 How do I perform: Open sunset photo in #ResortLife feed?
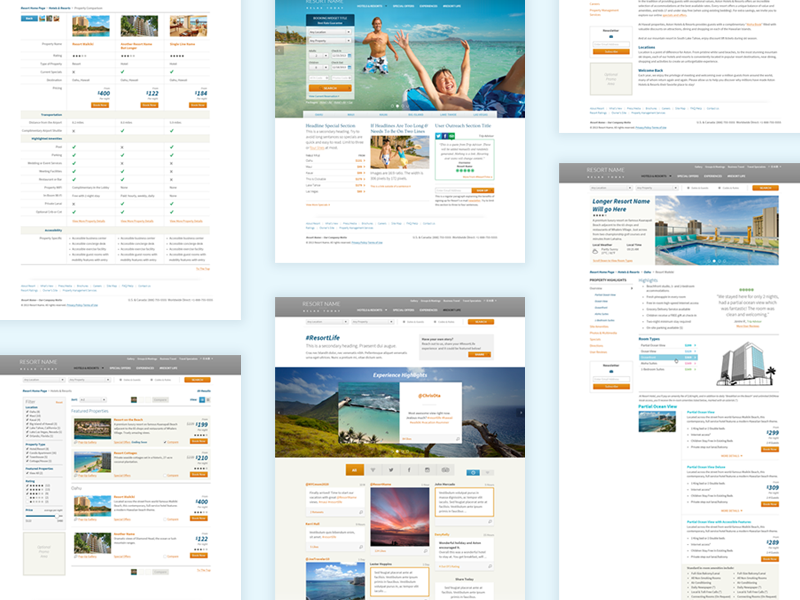tap(399, 517)
